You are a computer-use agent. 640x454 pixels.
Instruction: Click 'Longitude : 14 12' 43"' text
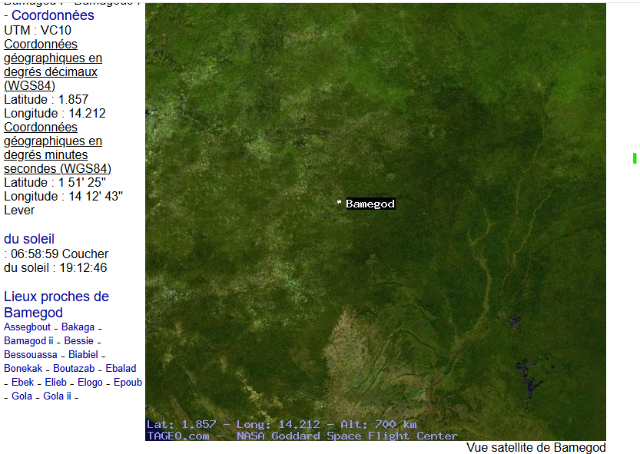[63, 196]
